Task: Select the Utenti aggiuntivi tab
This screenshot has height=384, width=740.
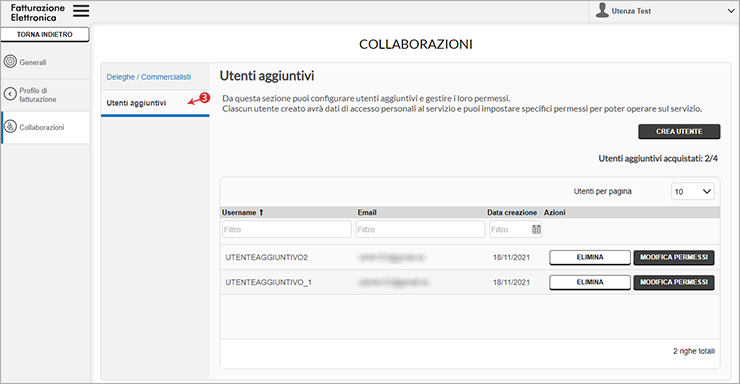Action: pos(155,103)
